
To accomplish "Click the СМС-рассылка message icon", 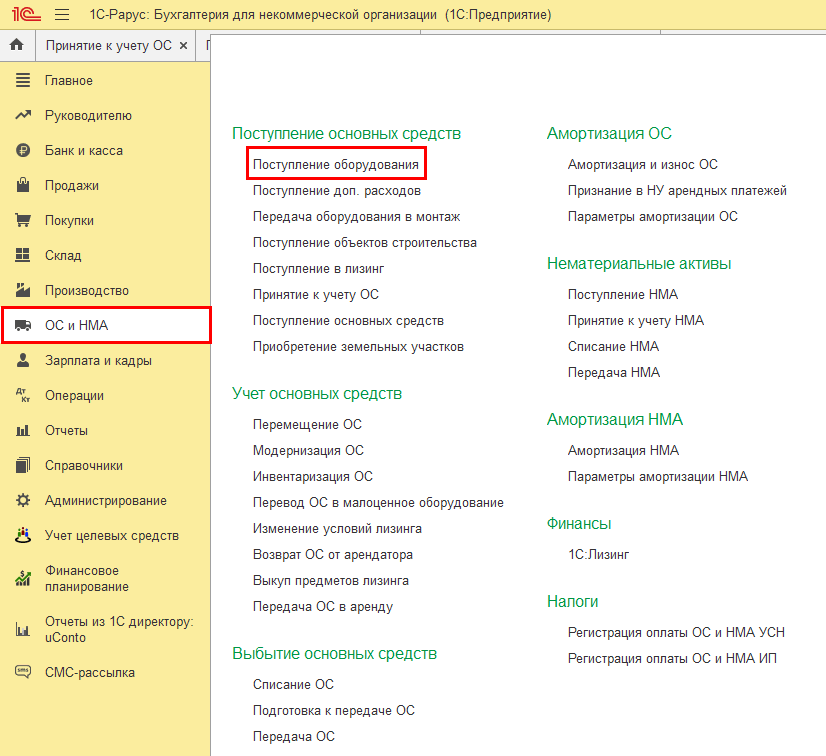I will coord(23,672).
